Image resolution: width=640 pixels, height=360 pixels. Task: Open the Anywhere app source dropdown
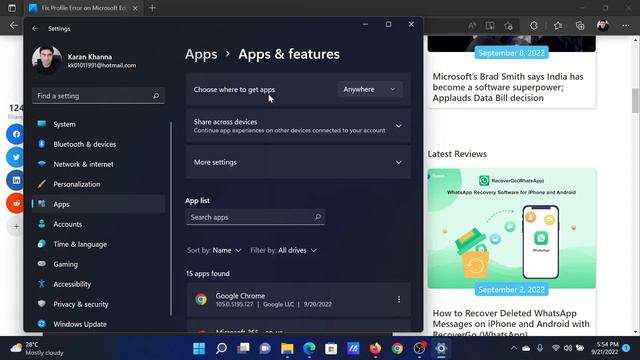(370, 89)
